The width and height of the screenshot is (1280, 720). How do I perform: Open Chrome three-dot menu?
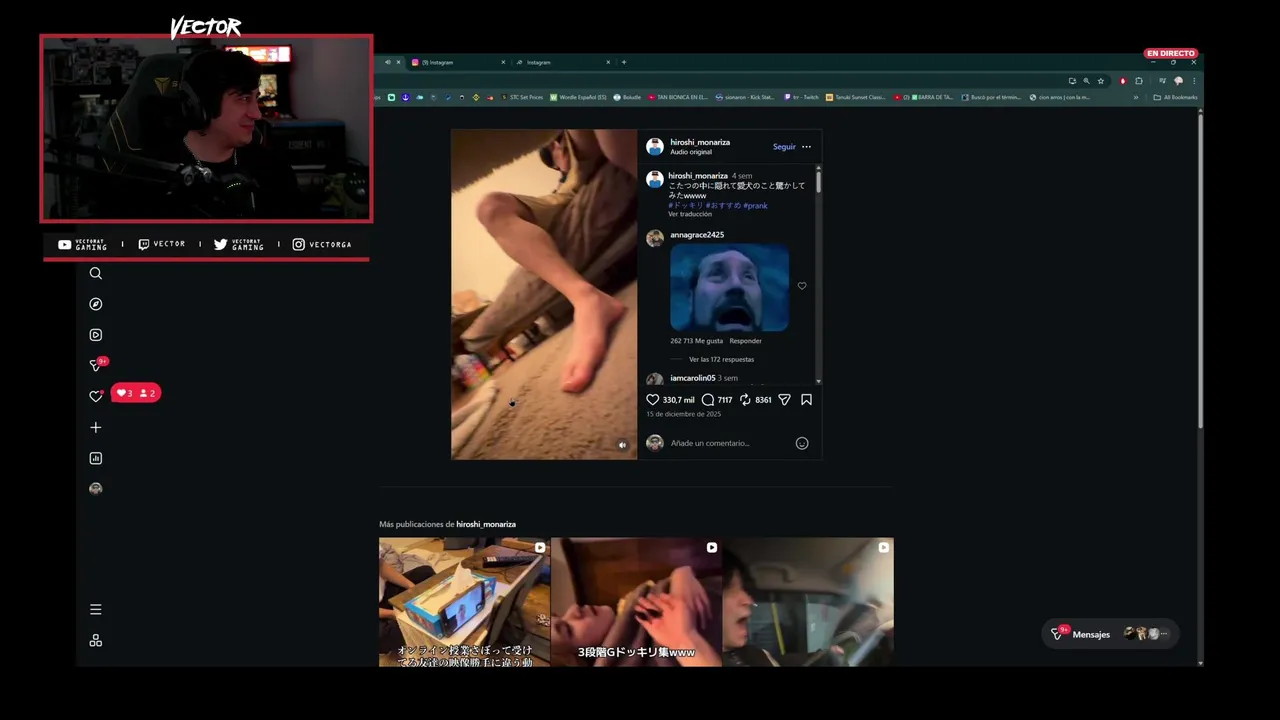1193,81
